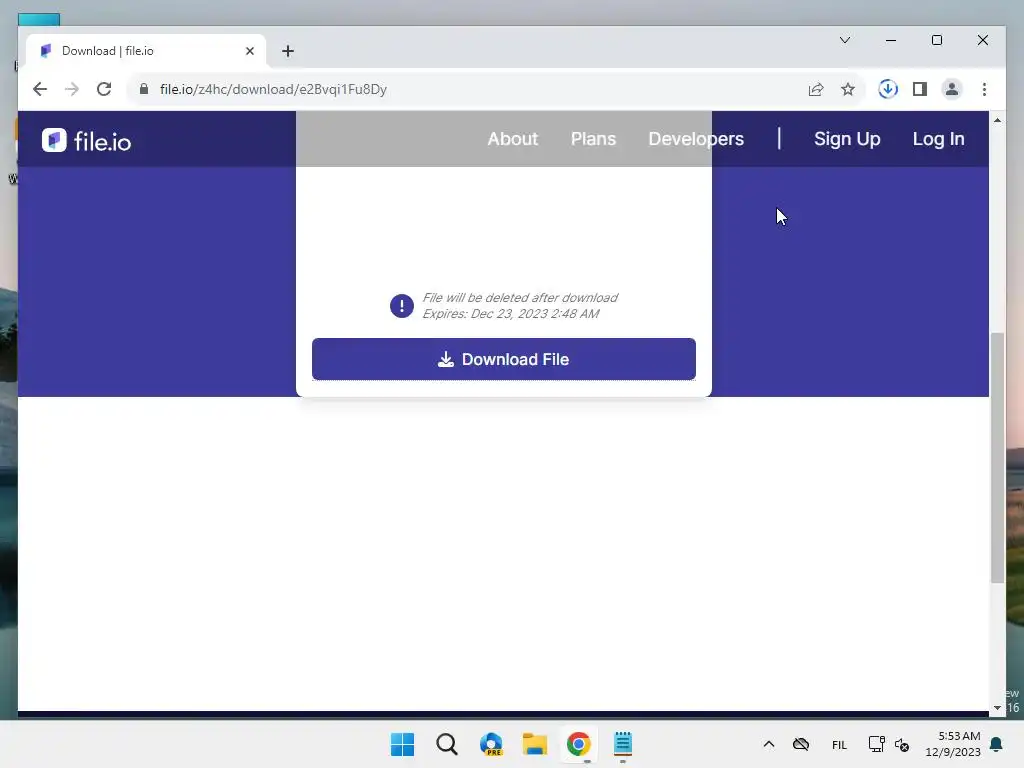This screenshot has width=1024, height=768.
Task: Click the Download File button
Action: pyautogui.click(x=504, y=359)
